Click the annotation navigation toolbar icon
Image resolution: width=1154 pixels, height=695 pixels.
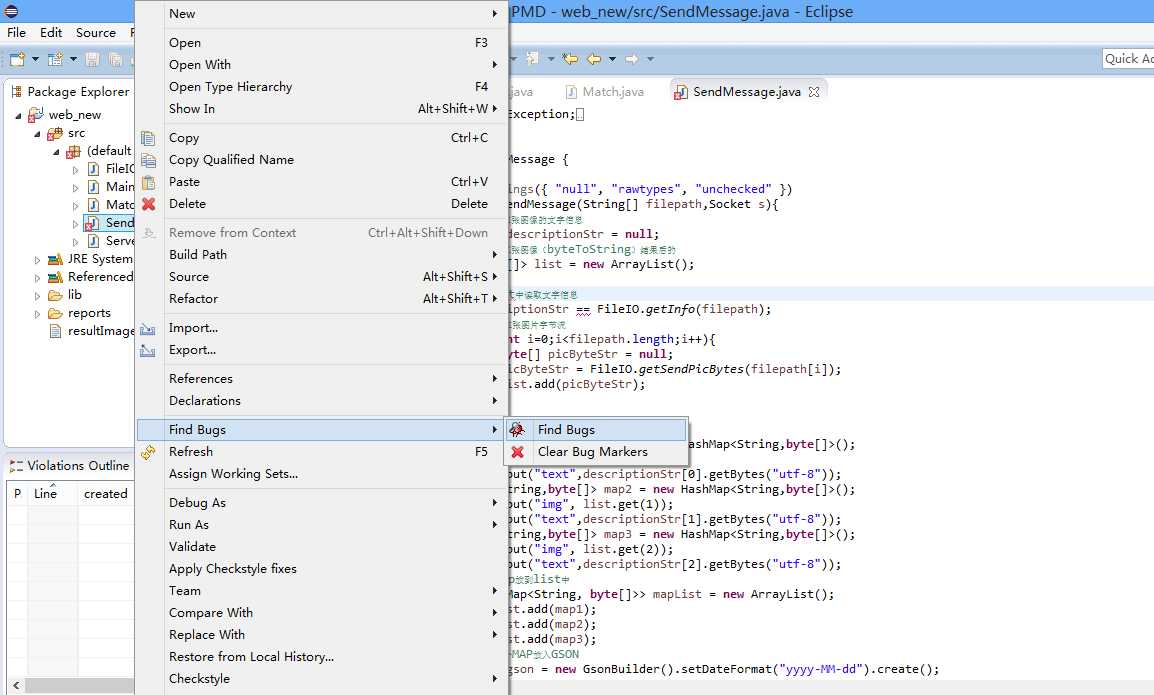tap(532, 58)
